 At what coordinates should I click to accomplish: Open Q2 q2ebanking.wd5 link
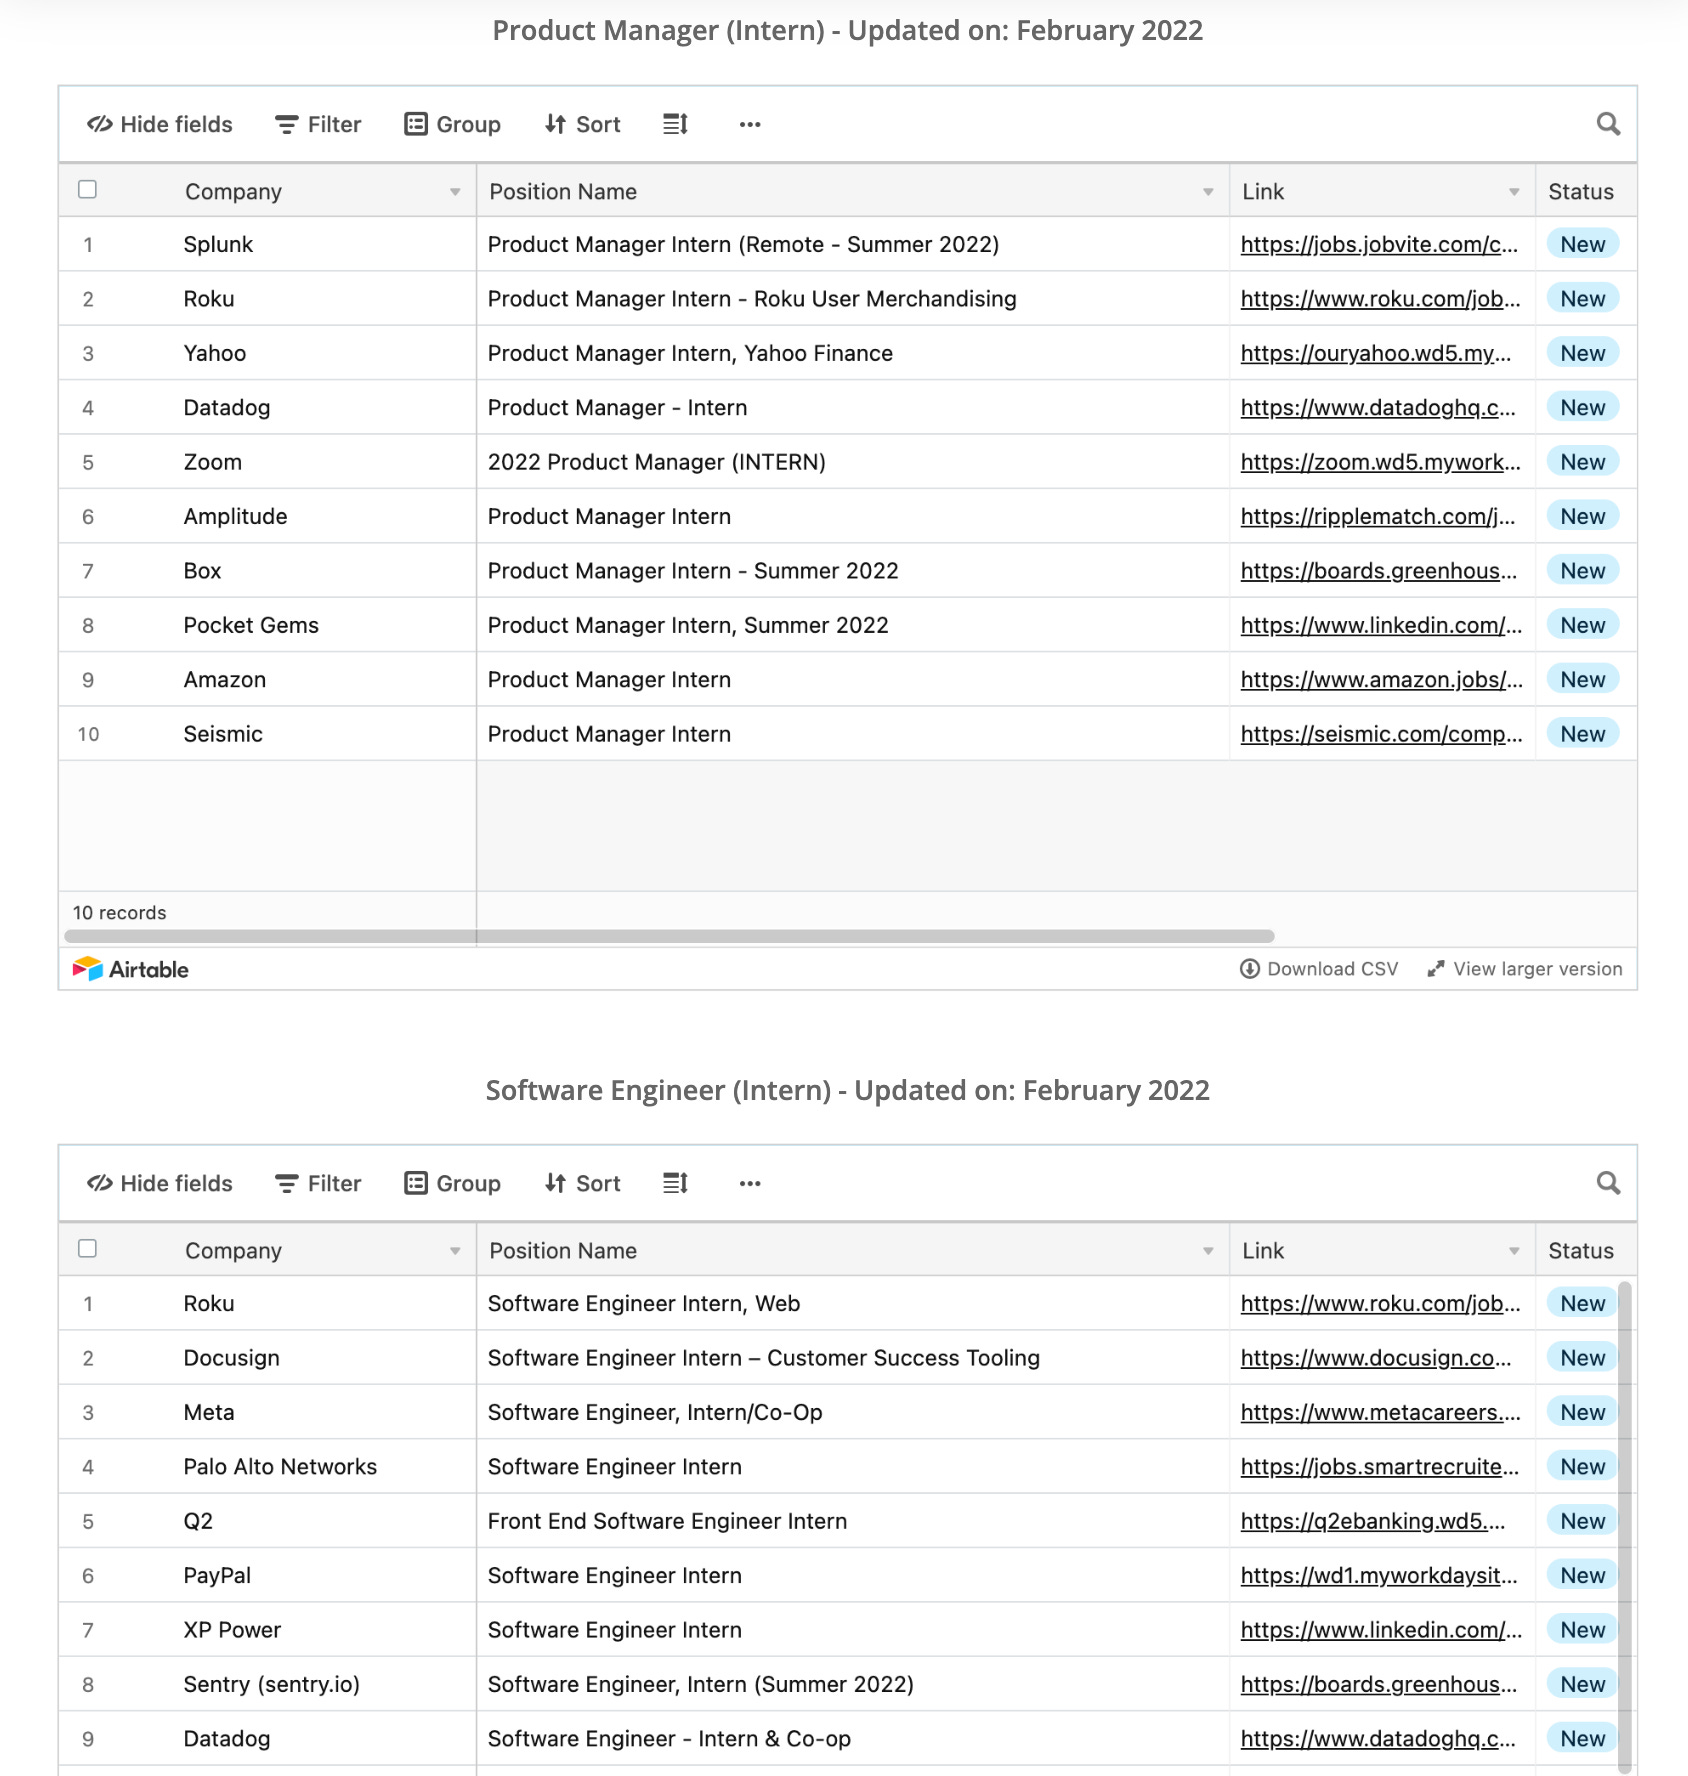1373,1522
